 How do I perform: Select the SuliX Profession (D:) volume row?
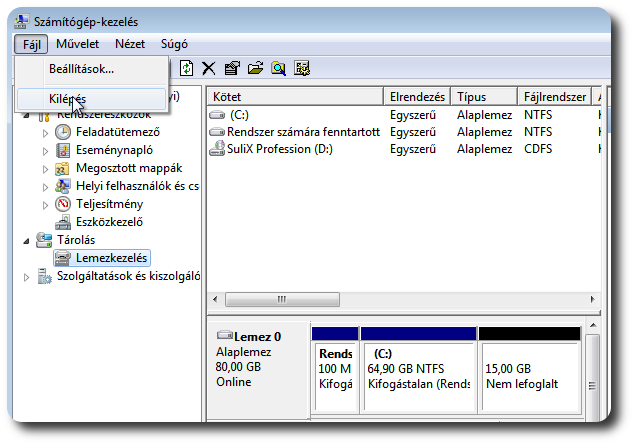point(404,149)
